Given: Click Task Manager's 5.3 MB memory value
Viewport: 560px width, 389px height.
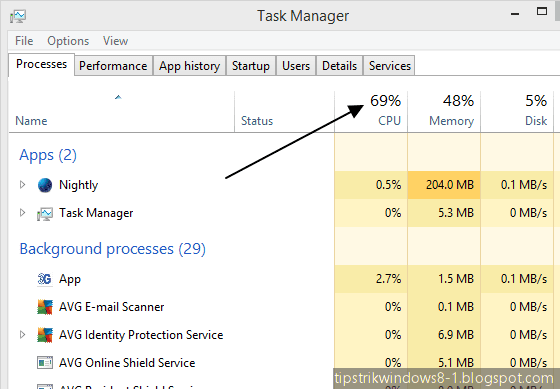Looking at the screenshot, I should [456, 213].
